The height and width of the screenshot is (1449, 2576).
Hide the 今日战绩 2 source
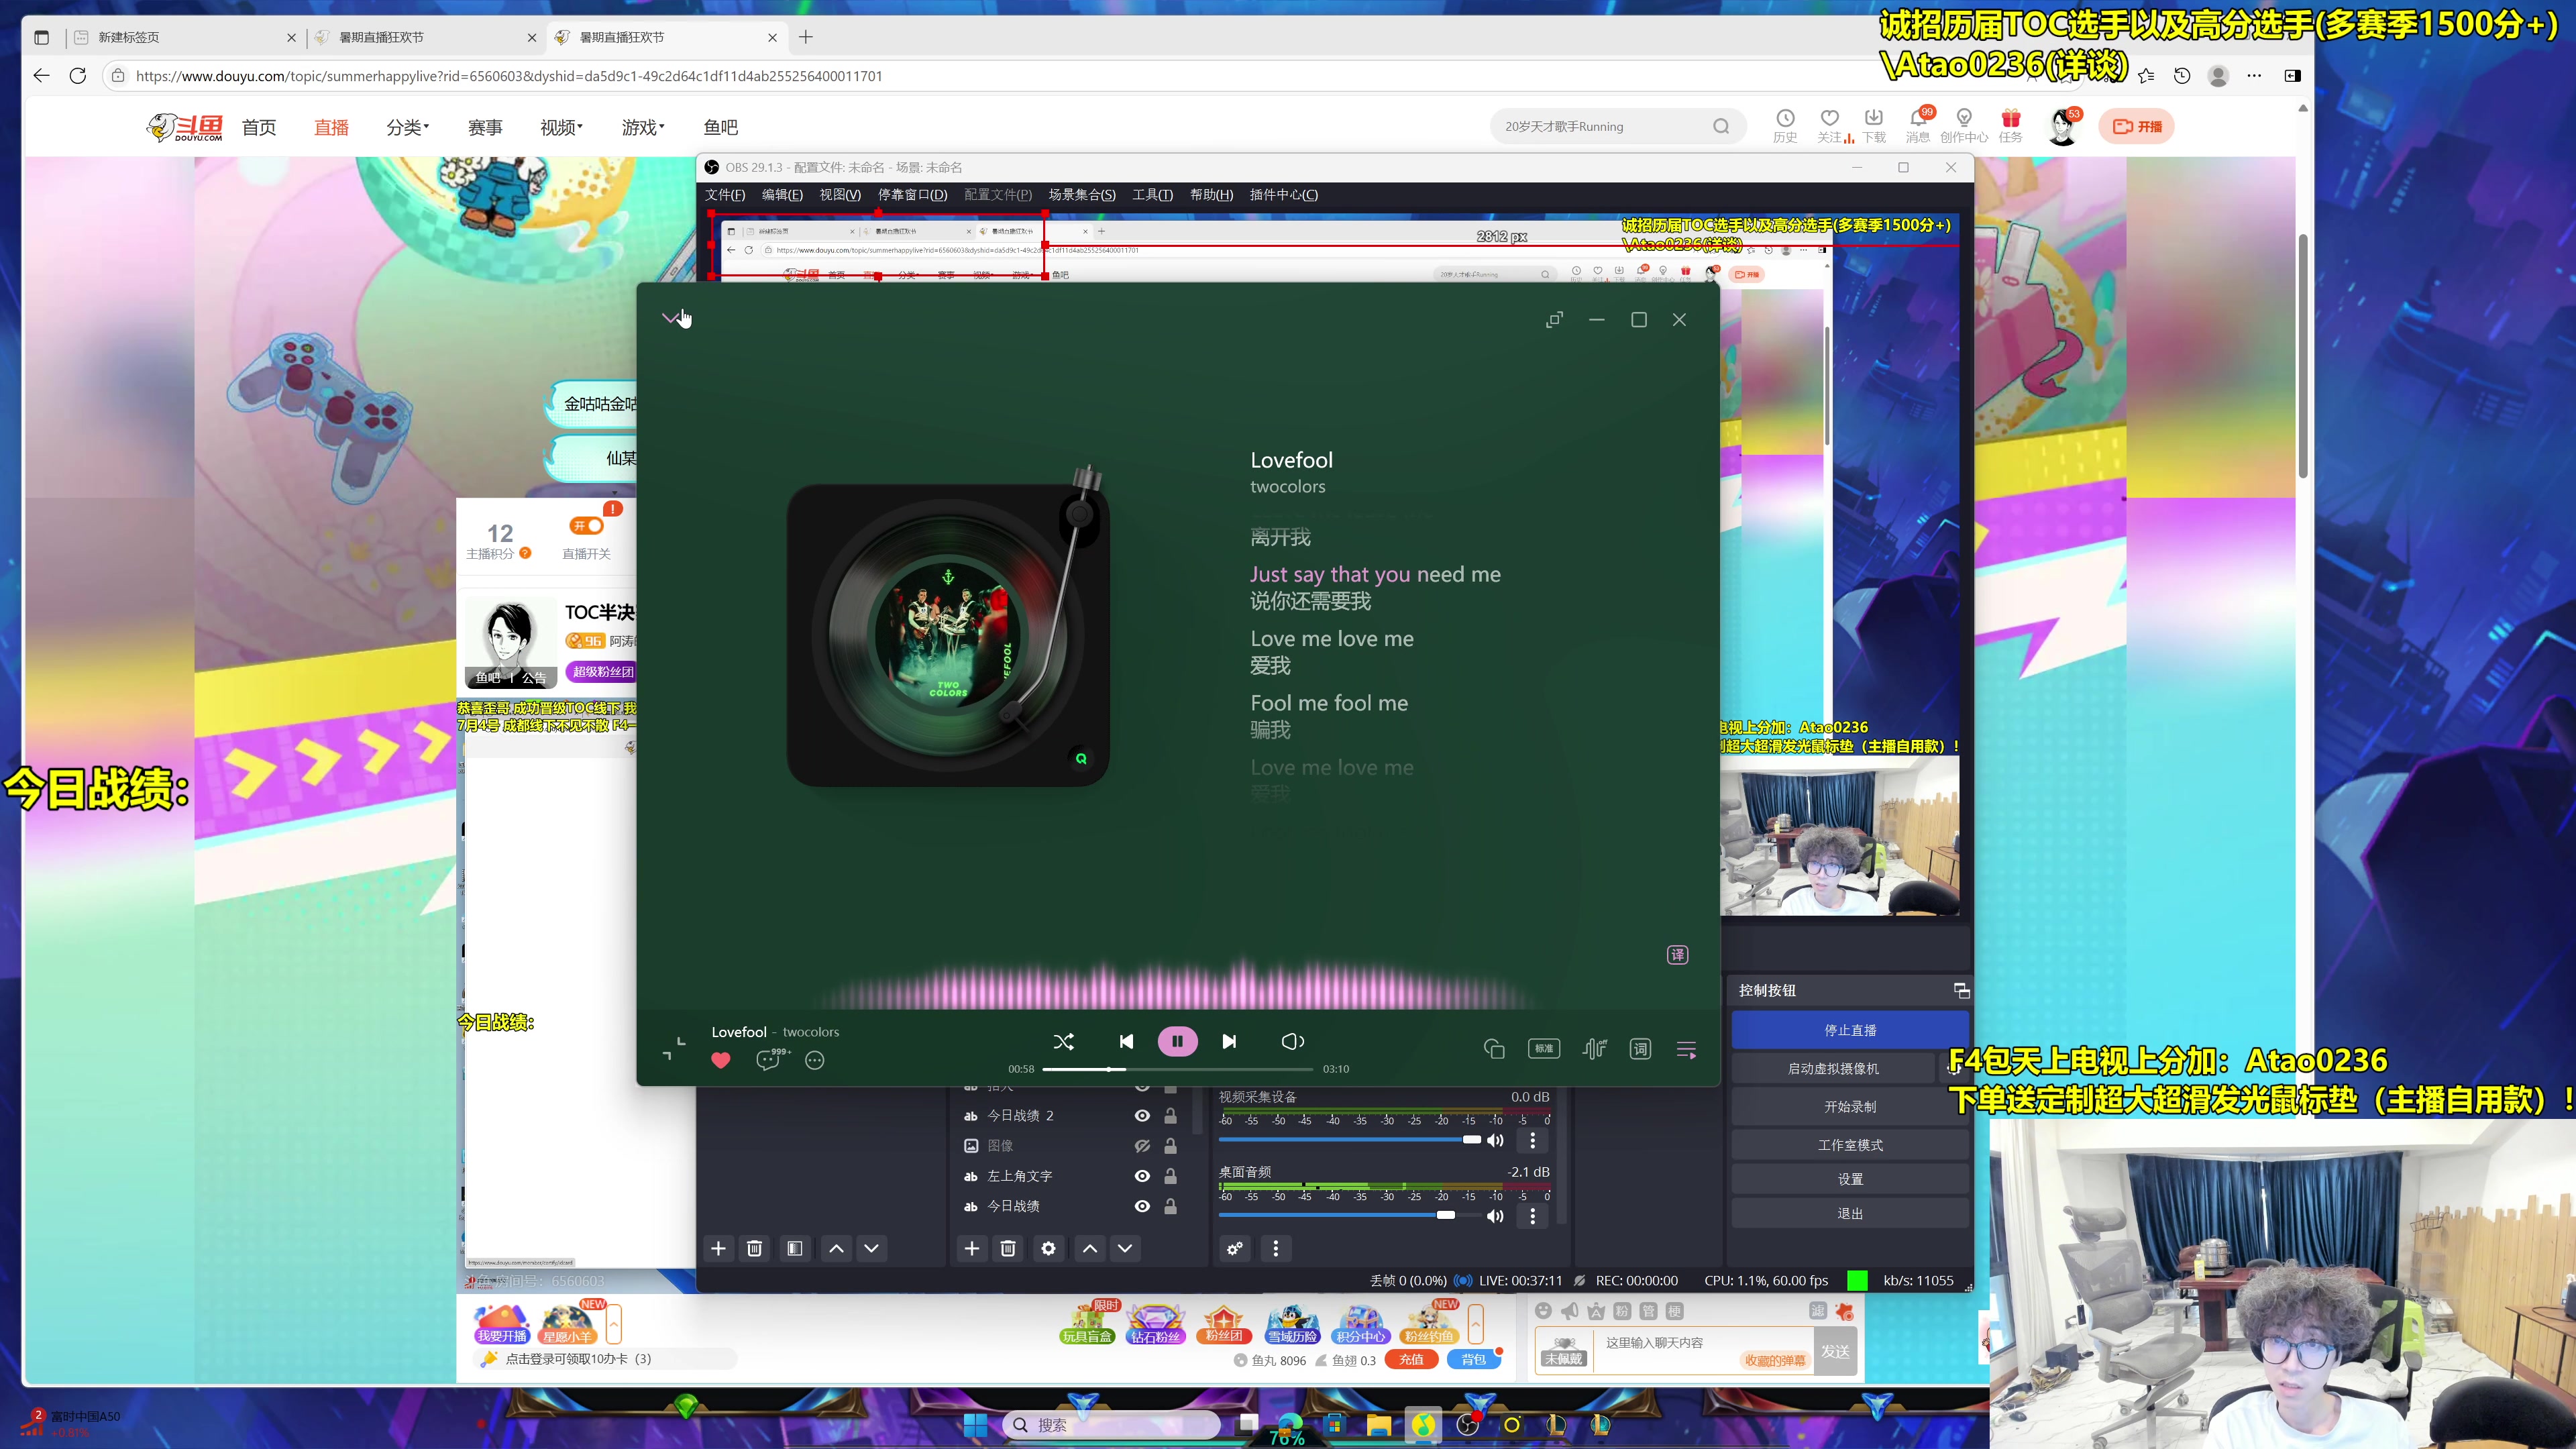(x=1142, y=1115)
